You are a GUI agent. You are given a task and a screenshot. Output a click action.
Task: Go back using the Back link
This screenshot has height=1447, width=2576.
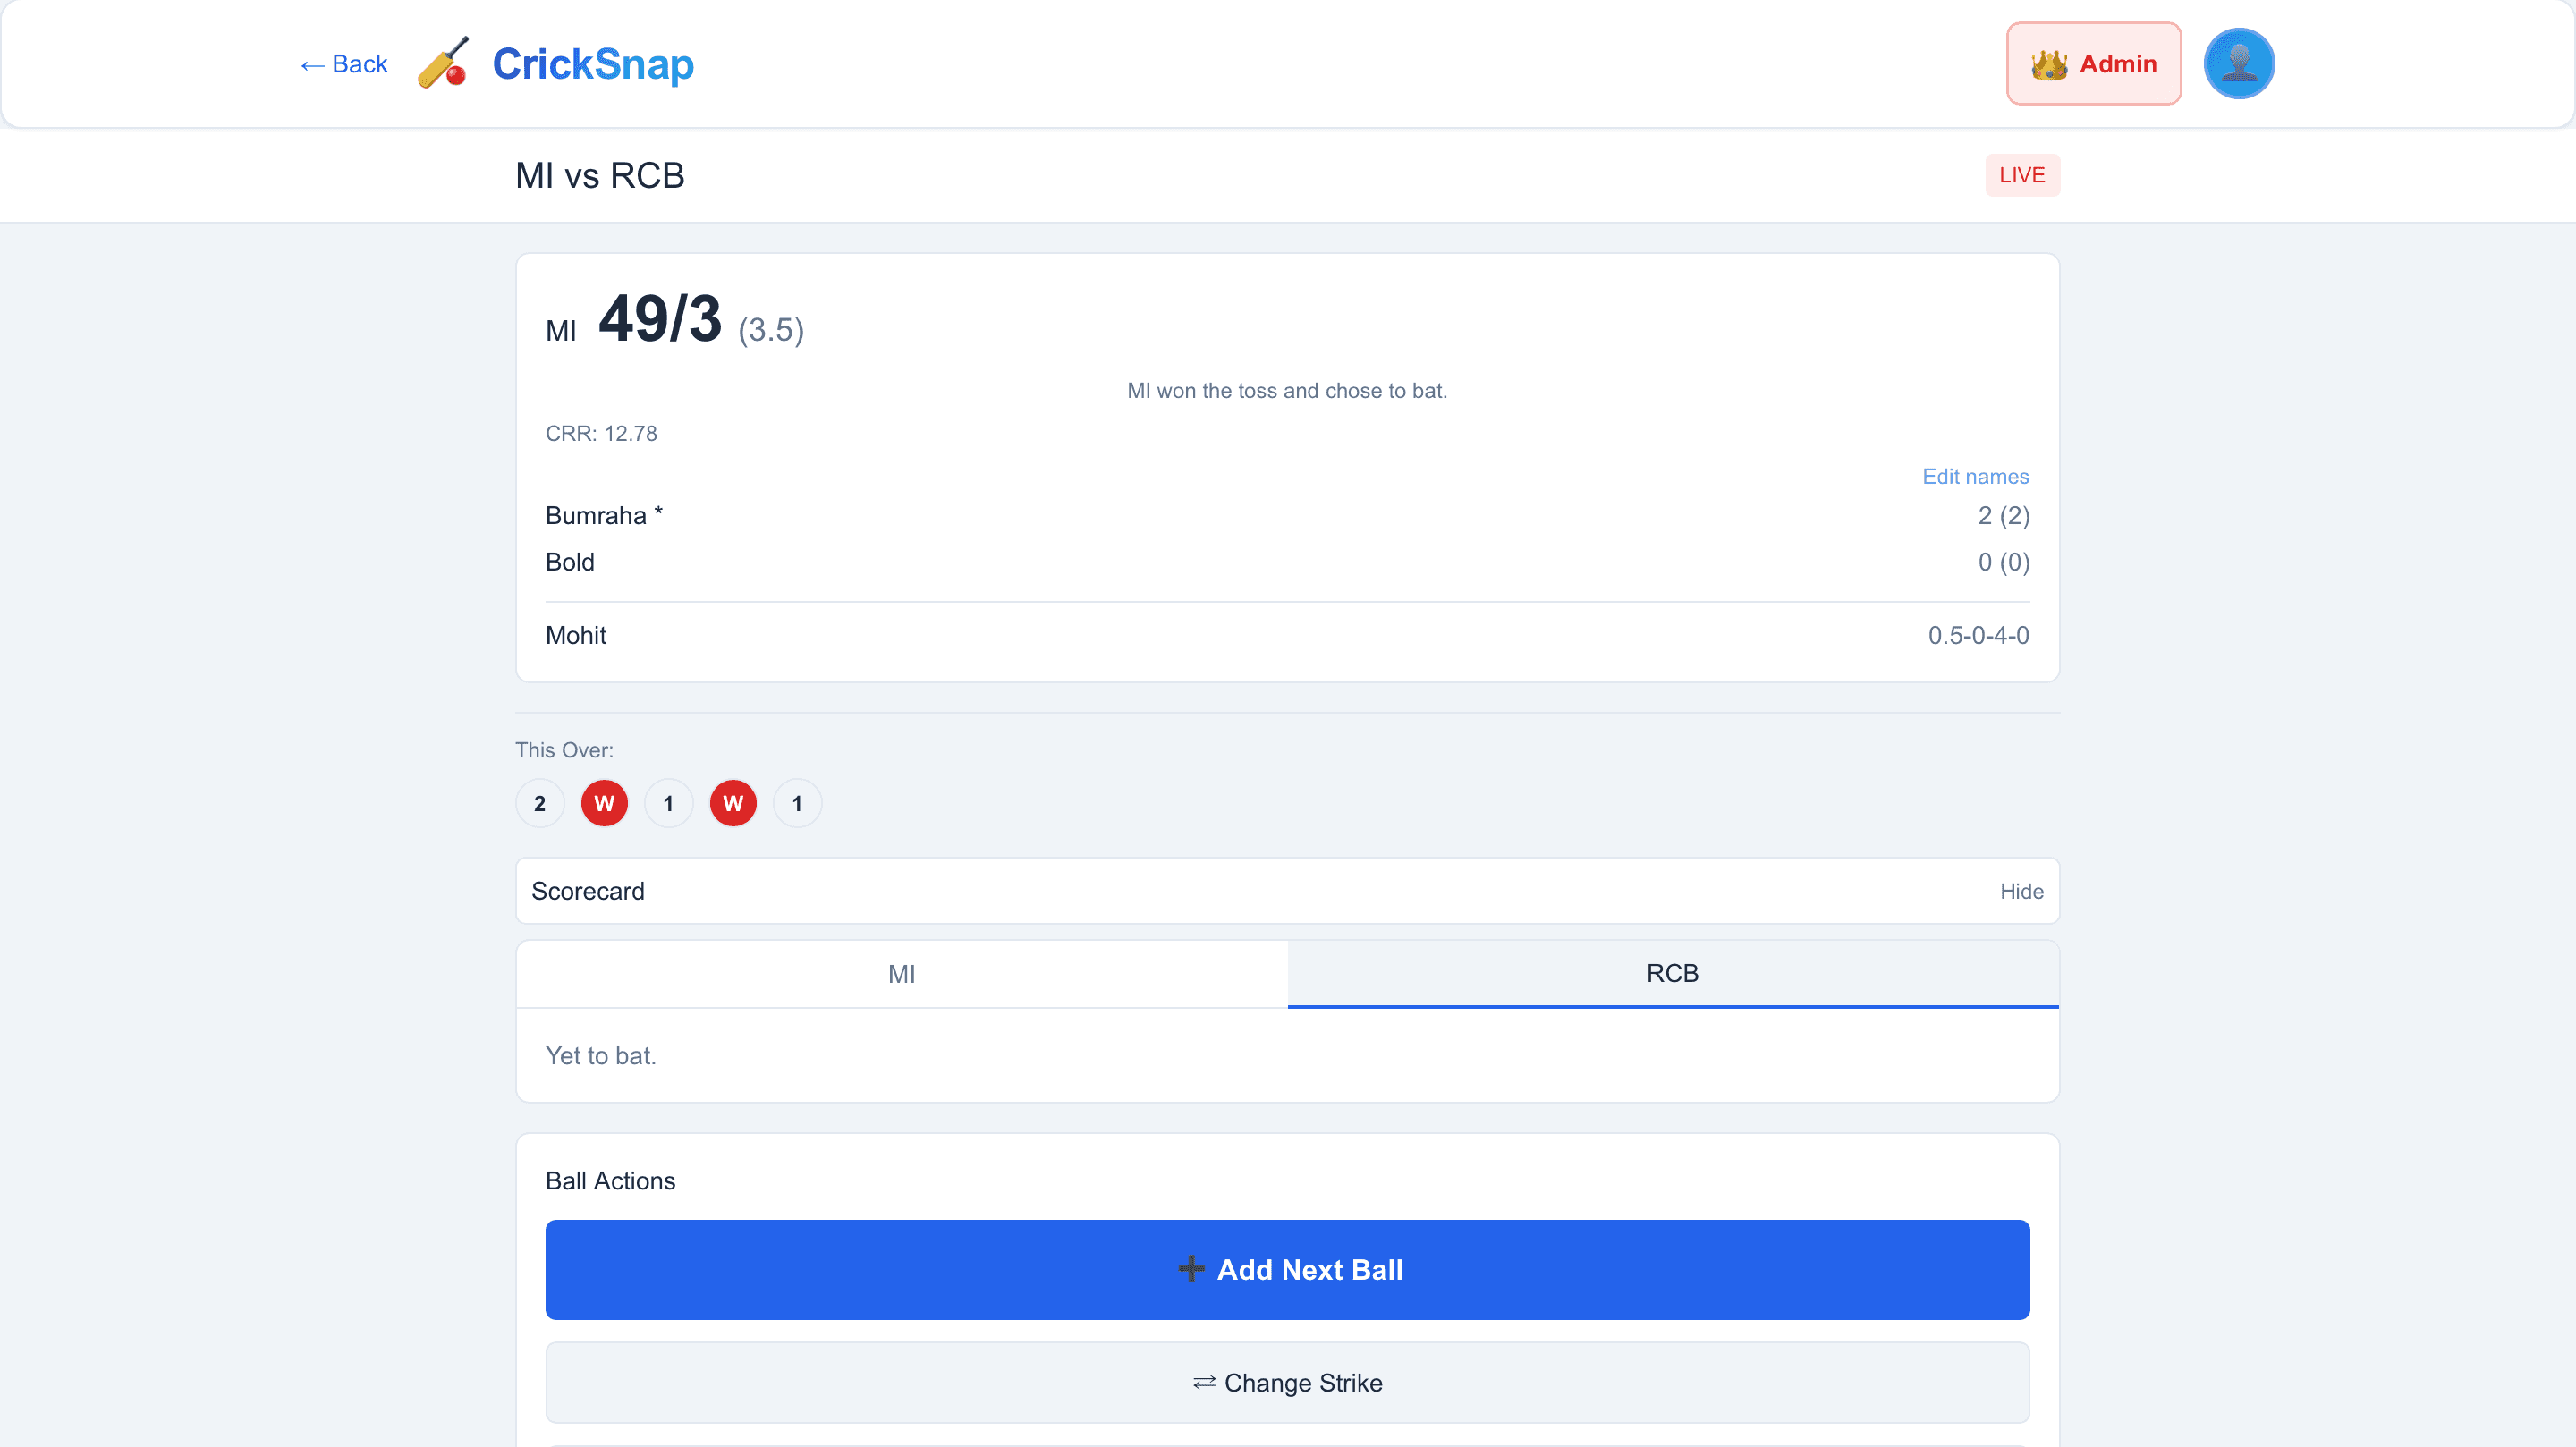pyautogui.click(x=343, y=64)
